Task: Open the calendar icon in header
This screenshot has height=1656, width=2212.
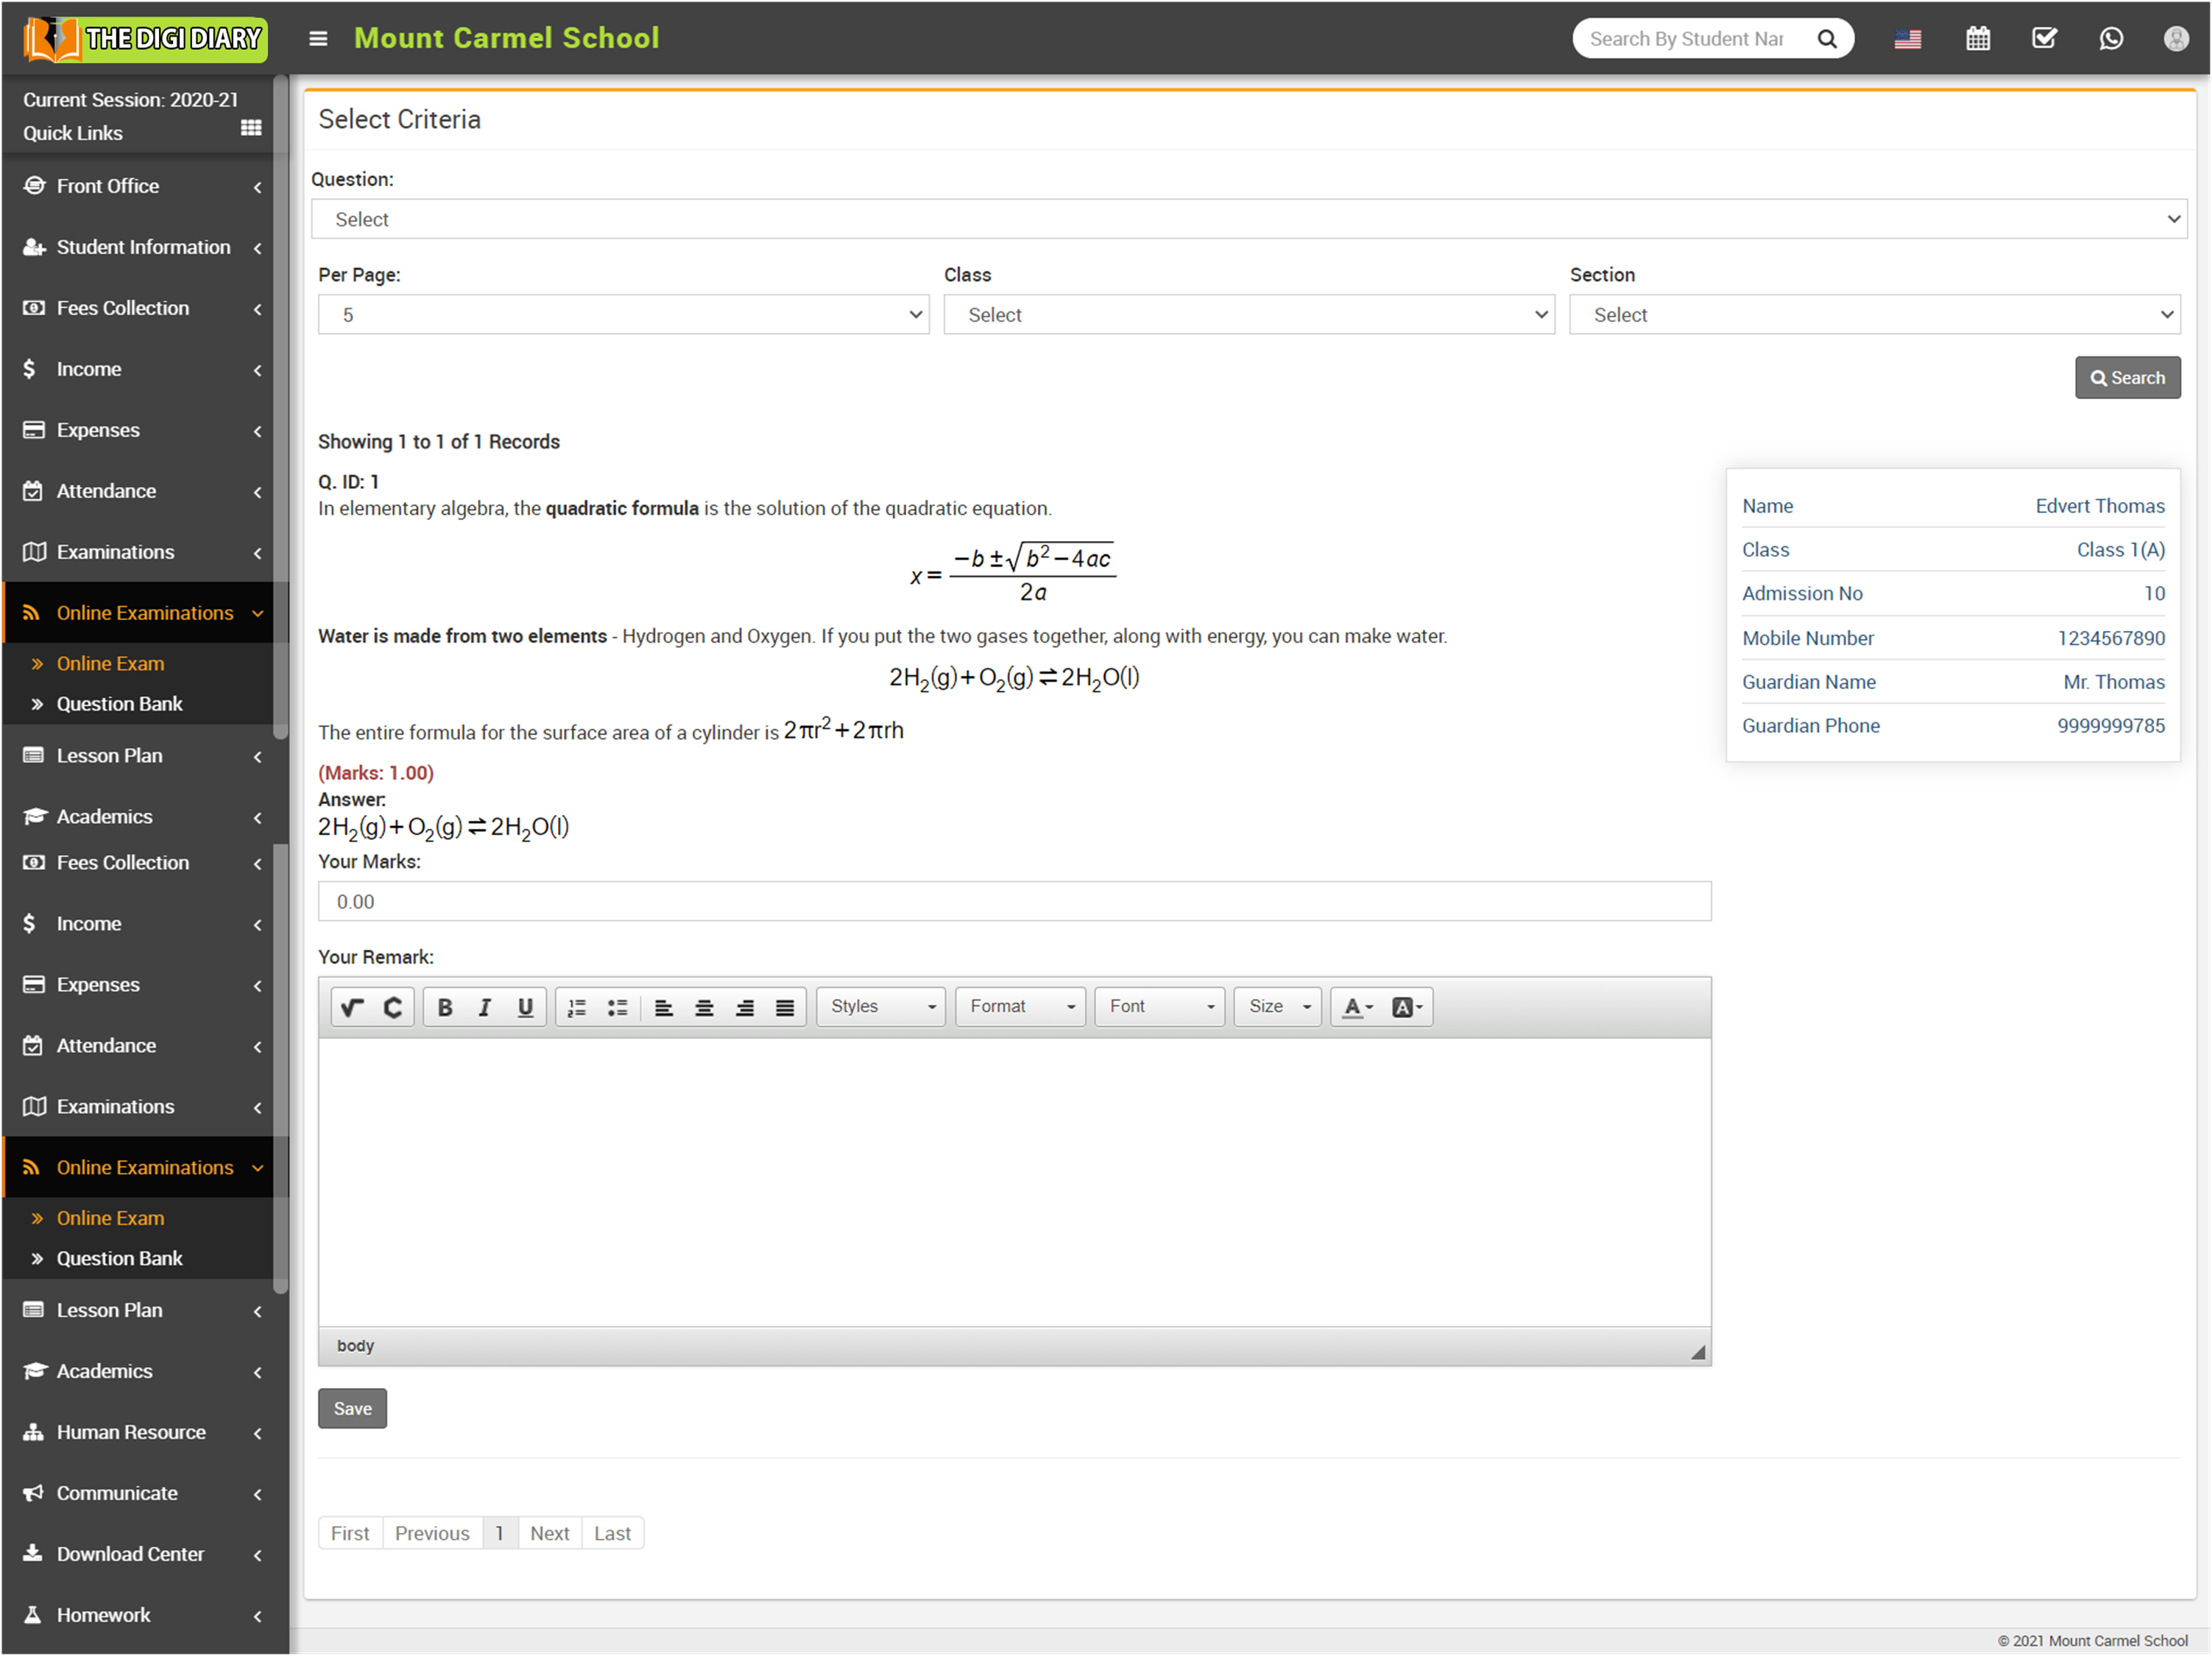Action: click(x=1977, y=38)
